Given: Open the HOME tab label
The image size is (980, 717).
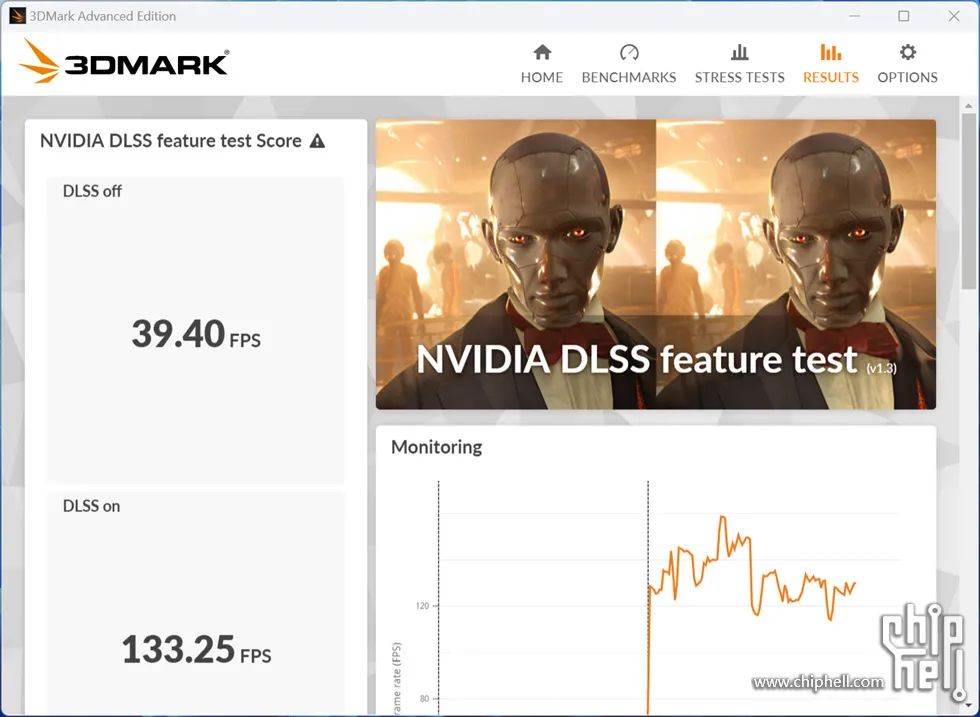Looking at the screenshot, I should [x=542, y=77].
